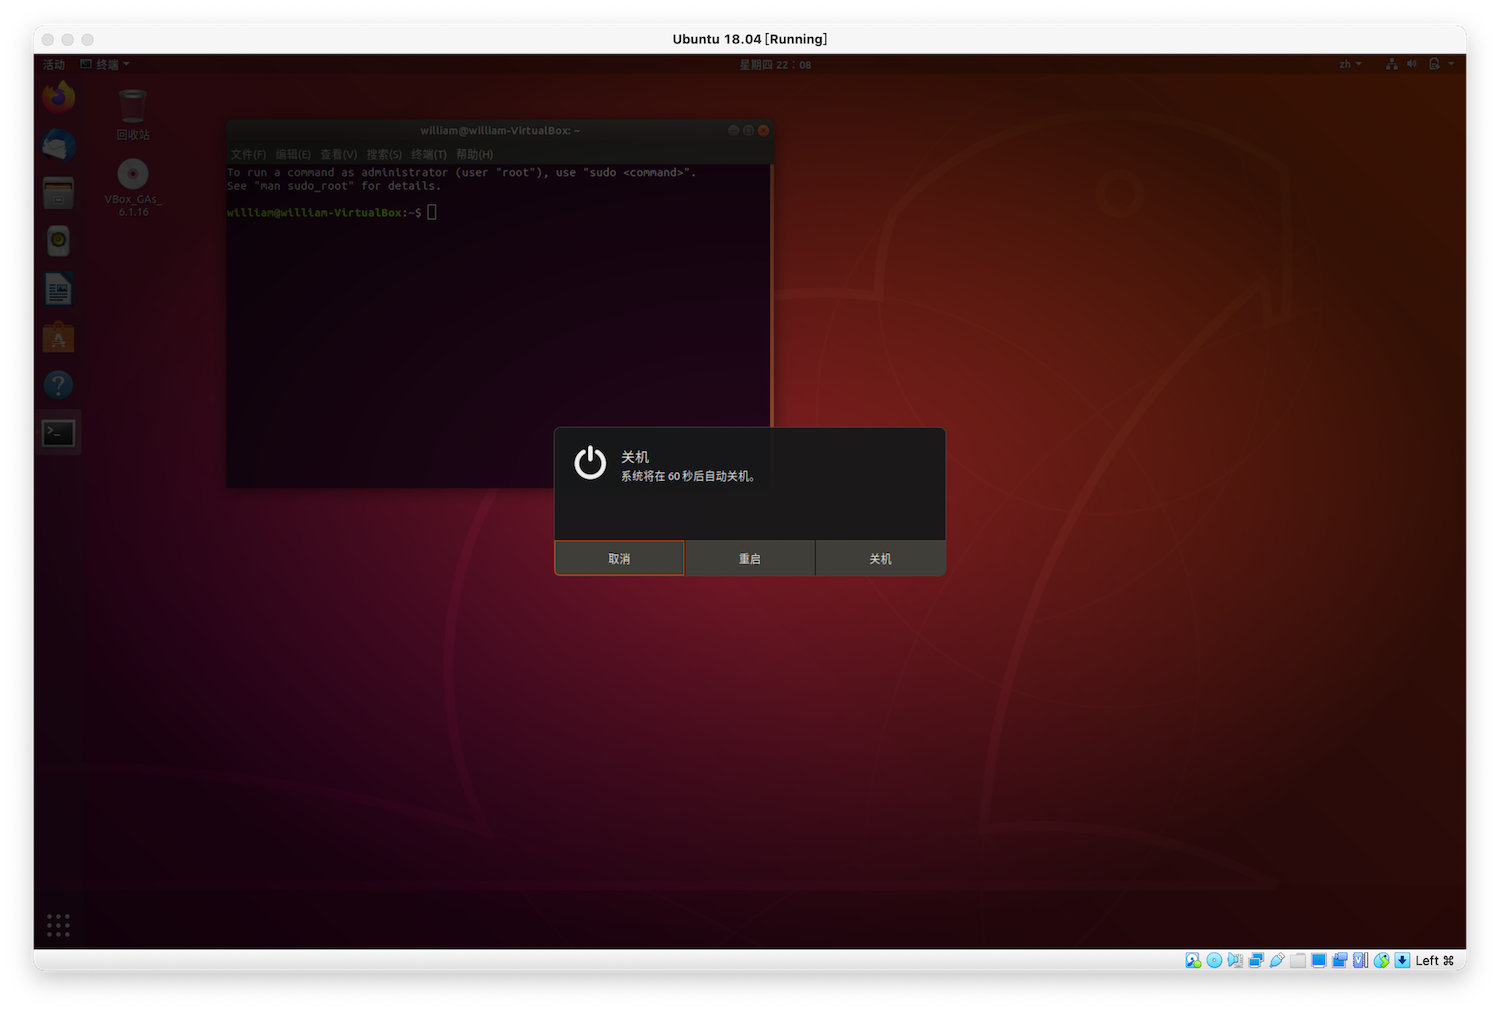Click the 重启 restart button

(x=750, y=558)
